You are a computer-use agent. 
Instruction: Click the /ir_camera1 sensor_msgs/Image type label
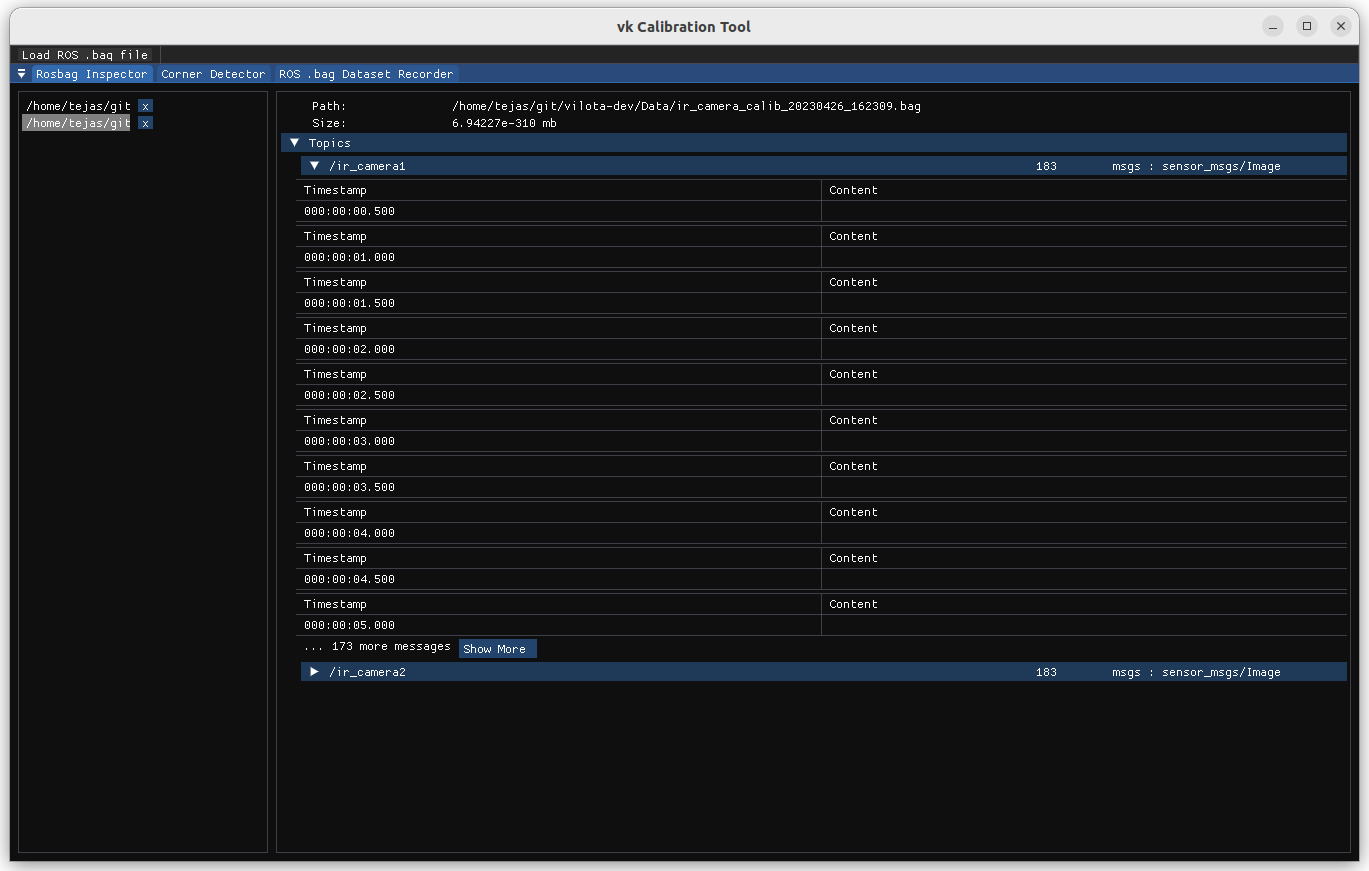[x=1221, y=166]
